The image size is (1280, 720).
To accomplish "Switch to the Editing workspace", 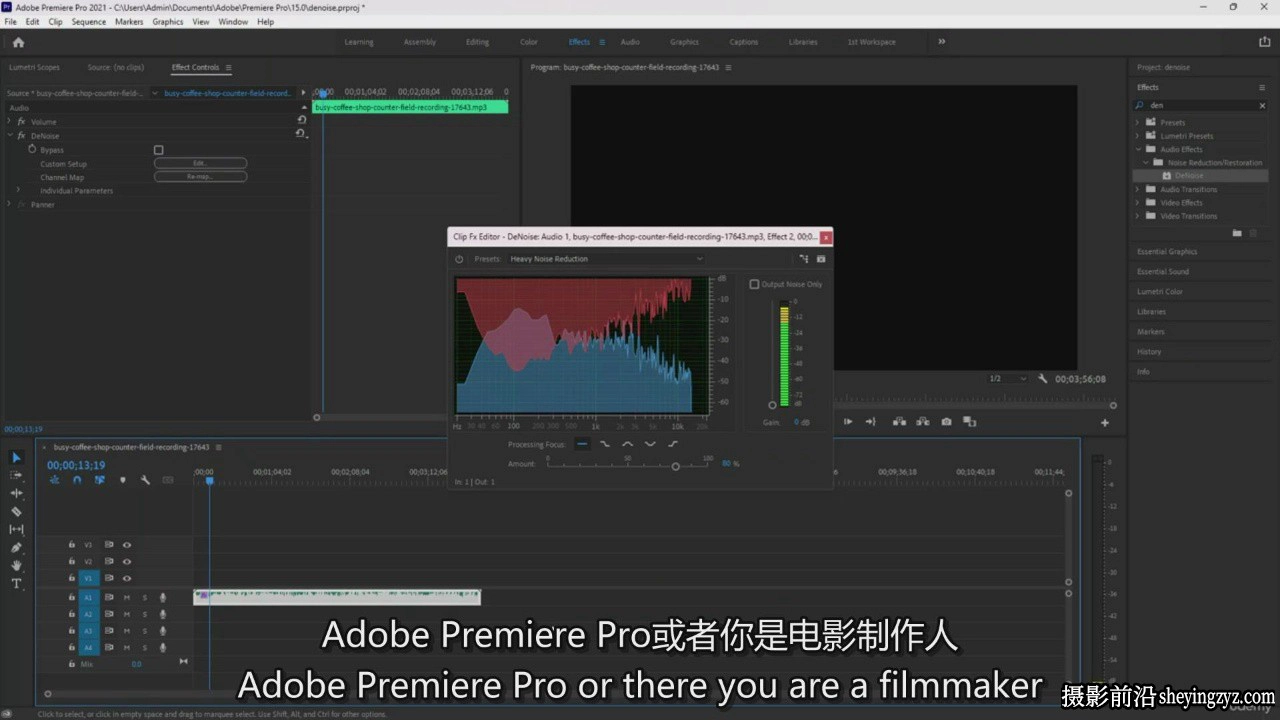I will 478,42.
